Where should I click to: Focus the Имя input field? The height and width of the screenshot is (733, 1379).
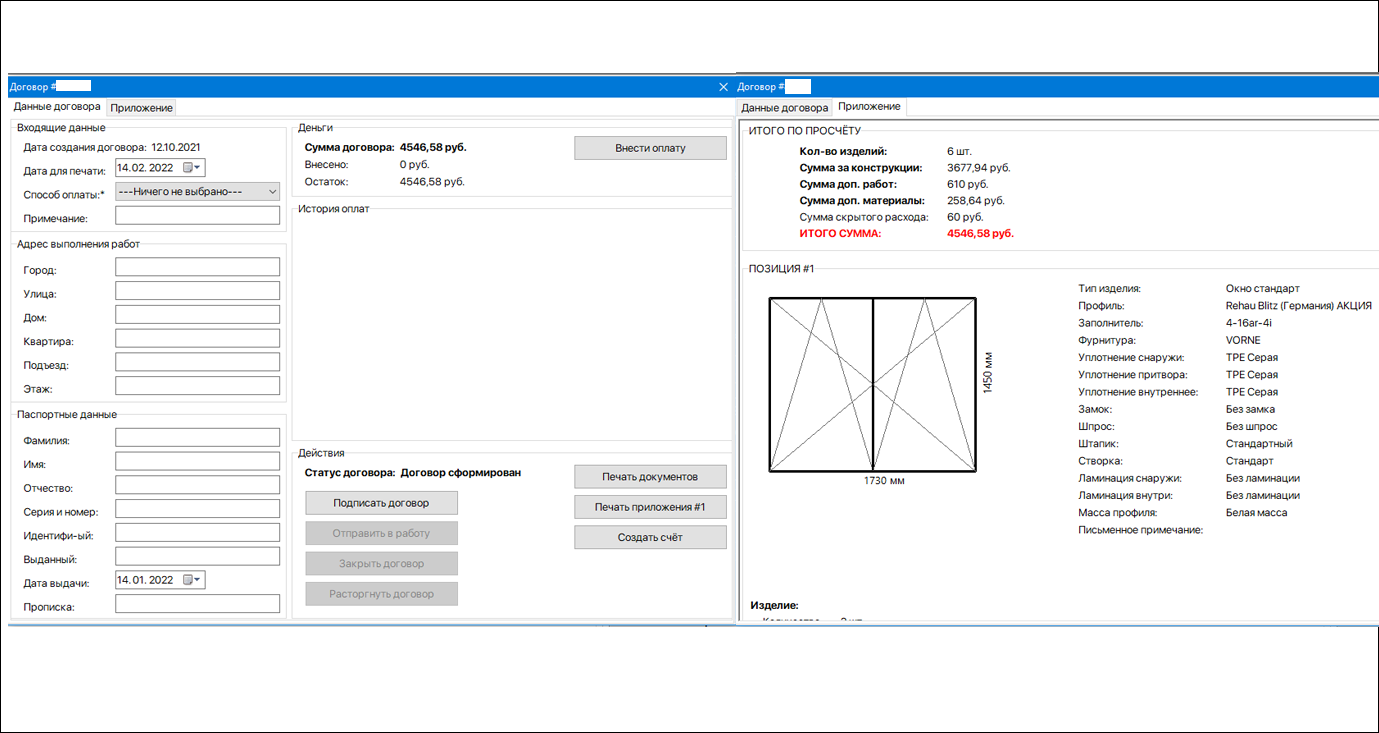coord(198,461)
